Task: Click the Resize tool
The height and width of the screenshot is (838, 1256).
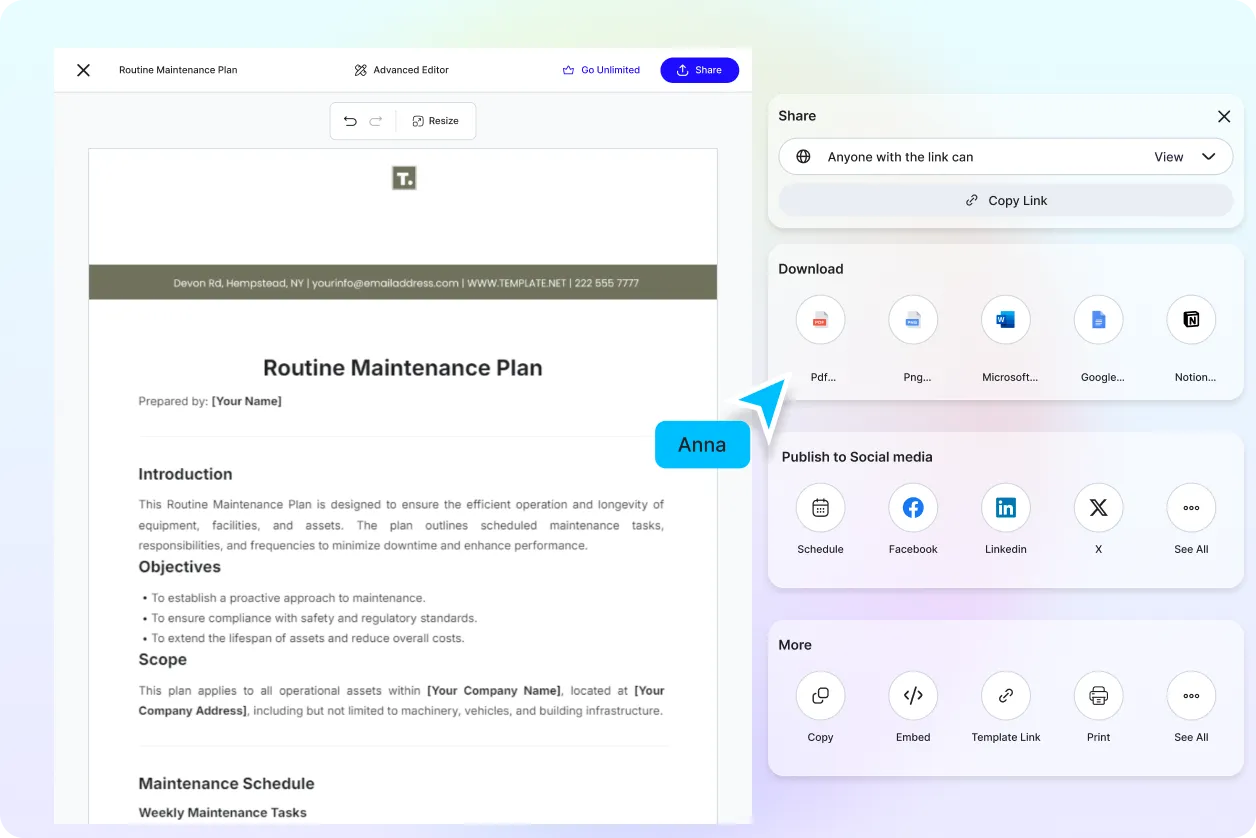Action: click(x=435, y=121)
